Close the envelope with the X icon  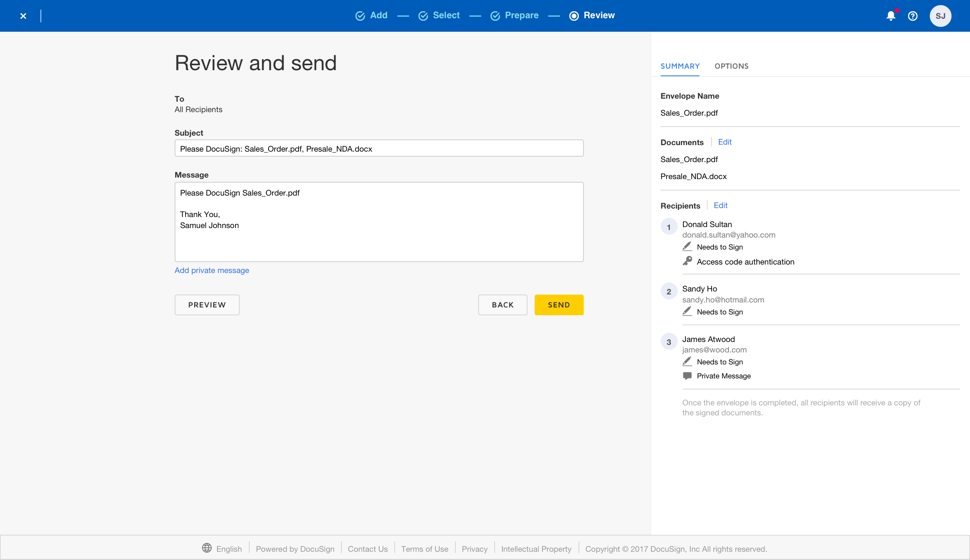[23, 16]
